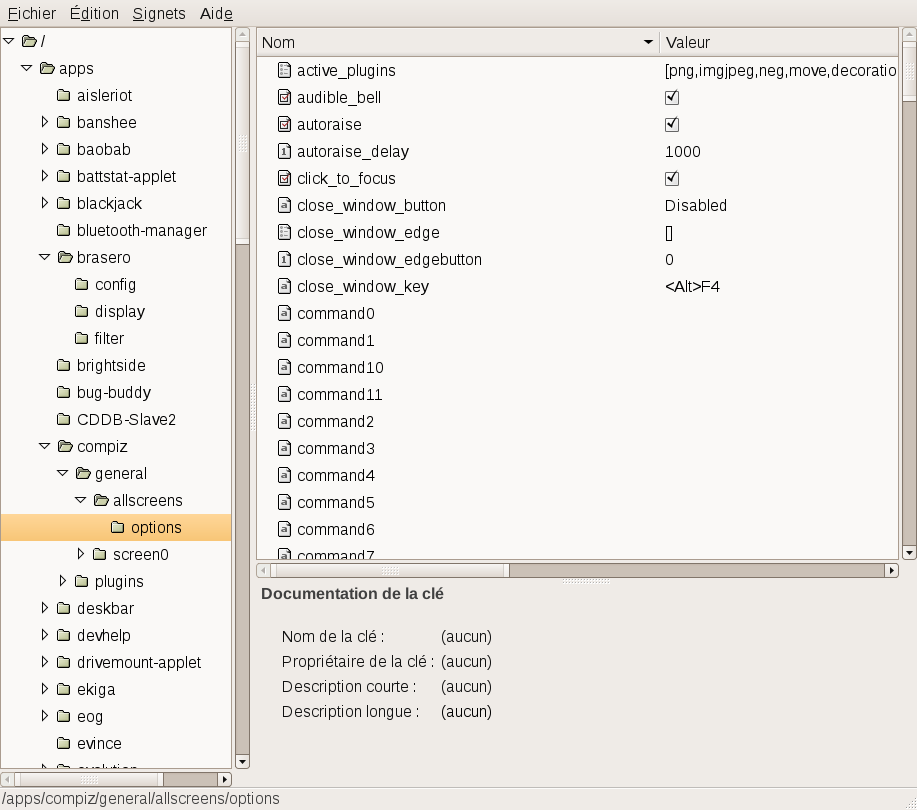This screenshot has width=917, height=810.
Task: Select the config folder under brasero
Action: 115,284
